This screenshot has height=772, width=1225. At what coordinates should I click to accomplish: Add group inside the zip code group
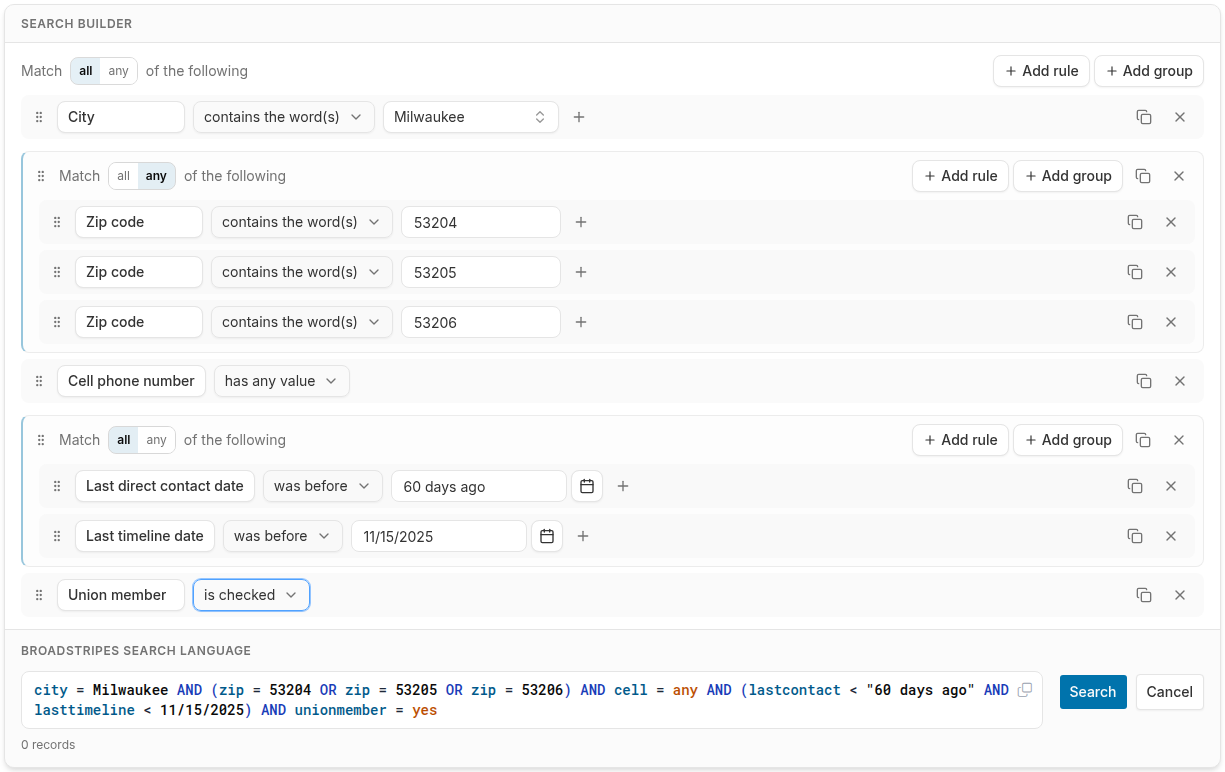[x=1068, y=176]
